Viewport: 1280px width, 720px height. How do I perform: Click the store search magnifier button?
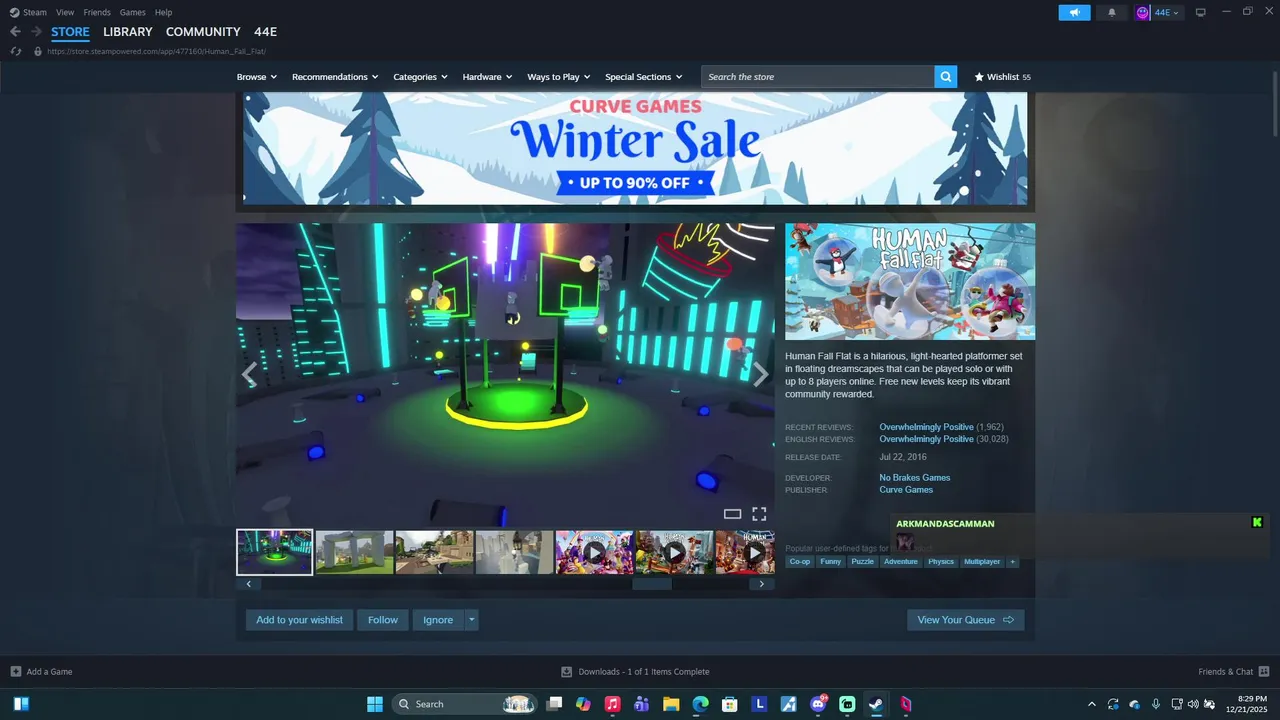[x=945, y=77]
